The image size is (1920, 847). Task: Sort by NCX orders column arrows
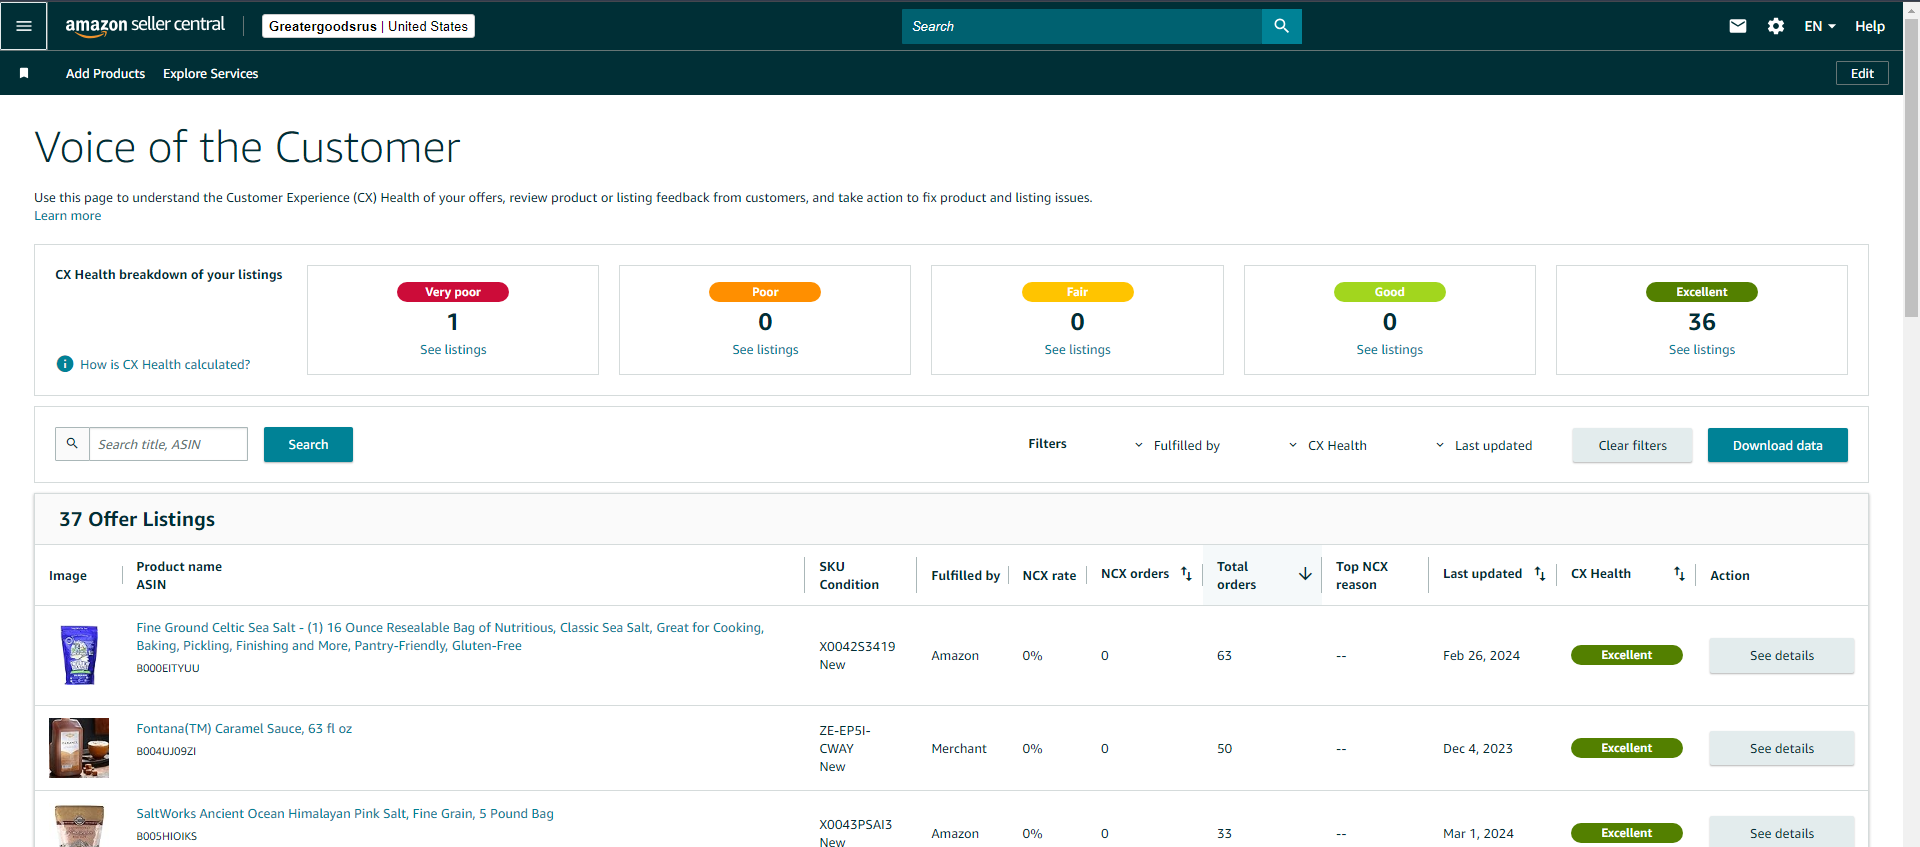1186,574
